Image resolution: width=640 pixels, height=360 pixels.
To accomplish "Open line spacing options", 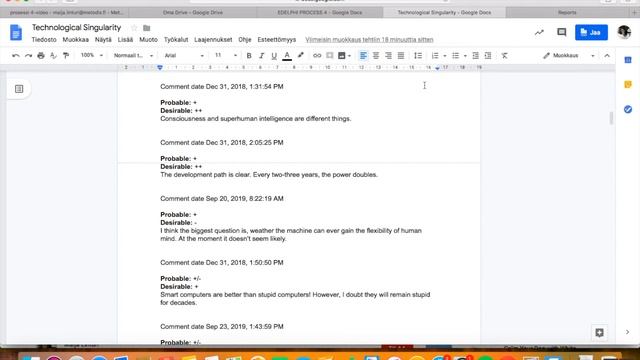I will tap(418, 56).
